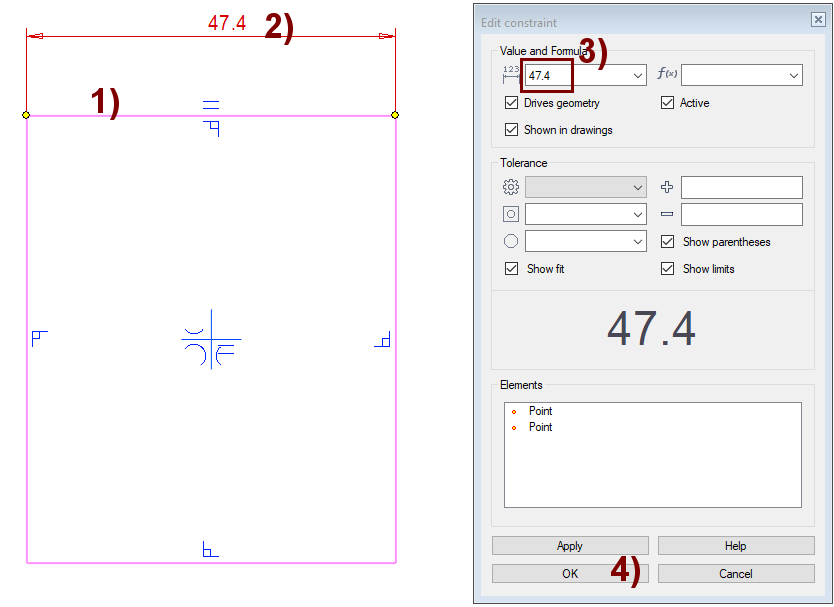This screenshot has height=607, width=834.
Task: Select the second Point in the Elements list
Action: point(540,427)
